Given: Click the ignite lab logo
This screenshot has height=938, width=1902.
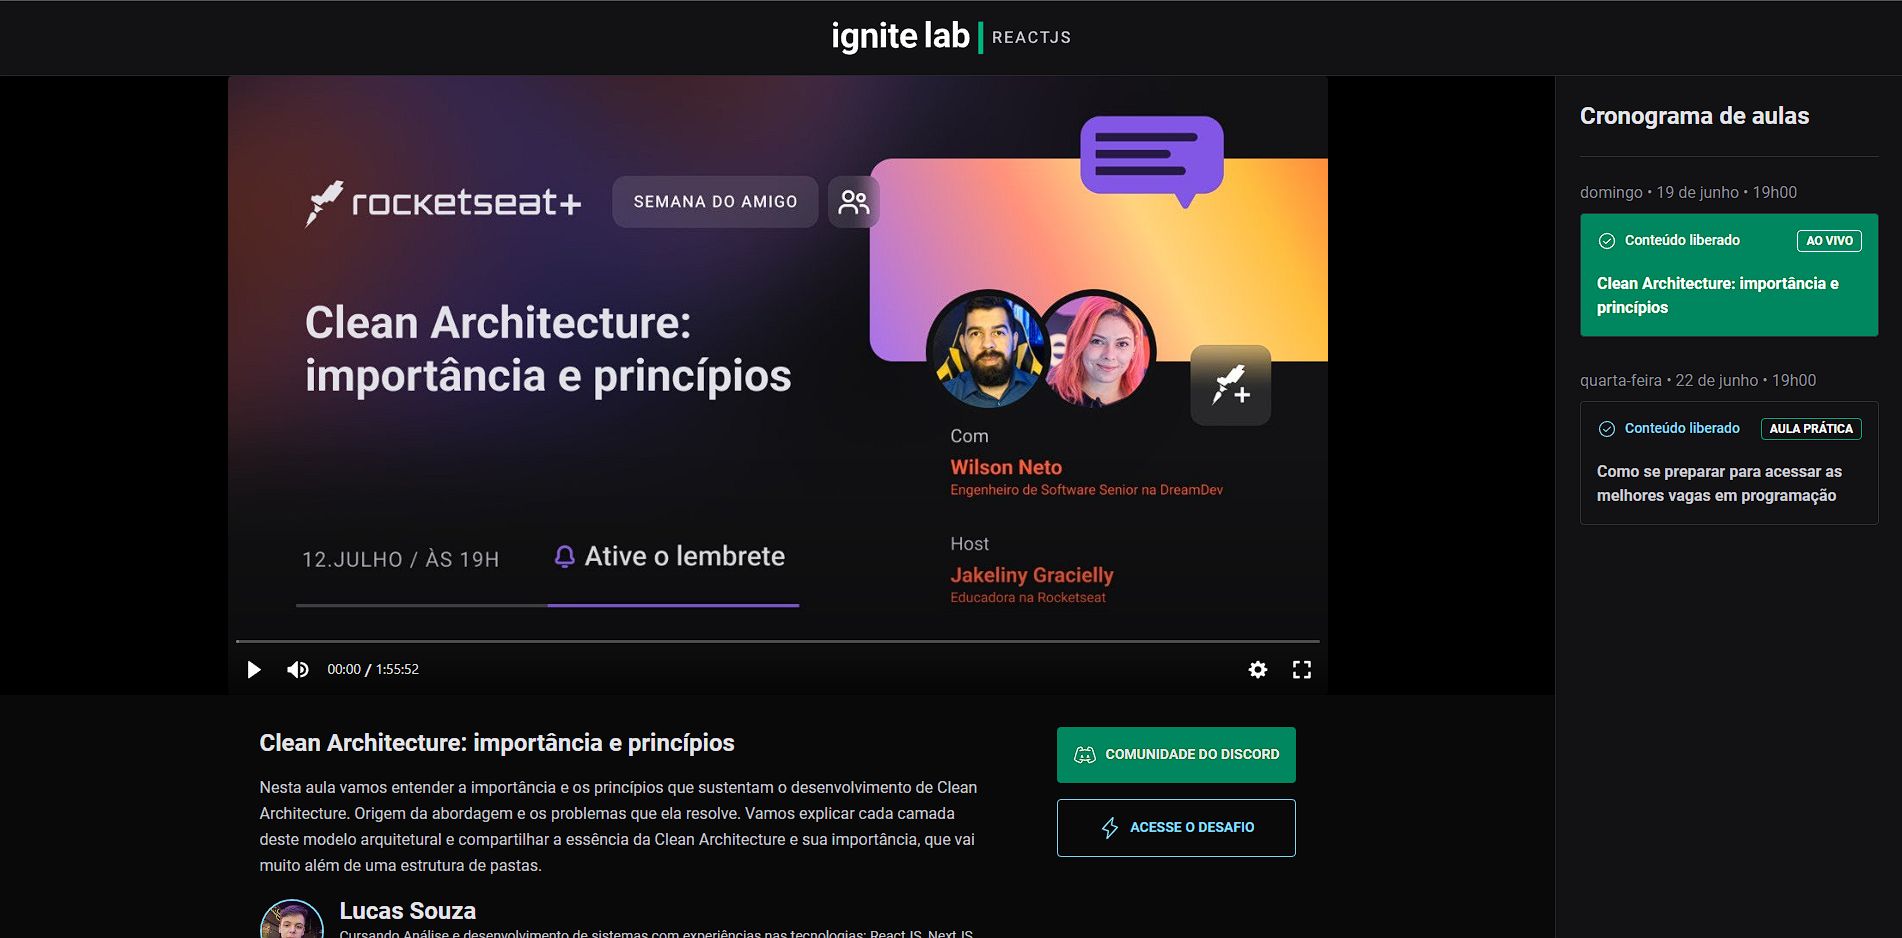Looking at the screenshot, I should 900,37.
